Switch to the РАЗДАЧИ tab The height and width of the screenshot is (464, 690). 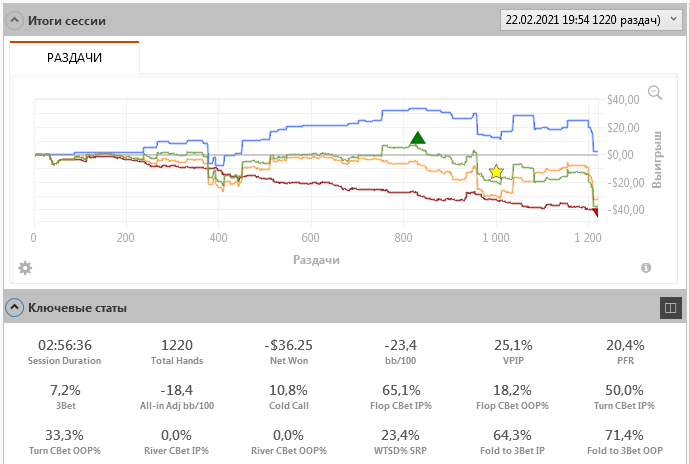coord(75,58)
